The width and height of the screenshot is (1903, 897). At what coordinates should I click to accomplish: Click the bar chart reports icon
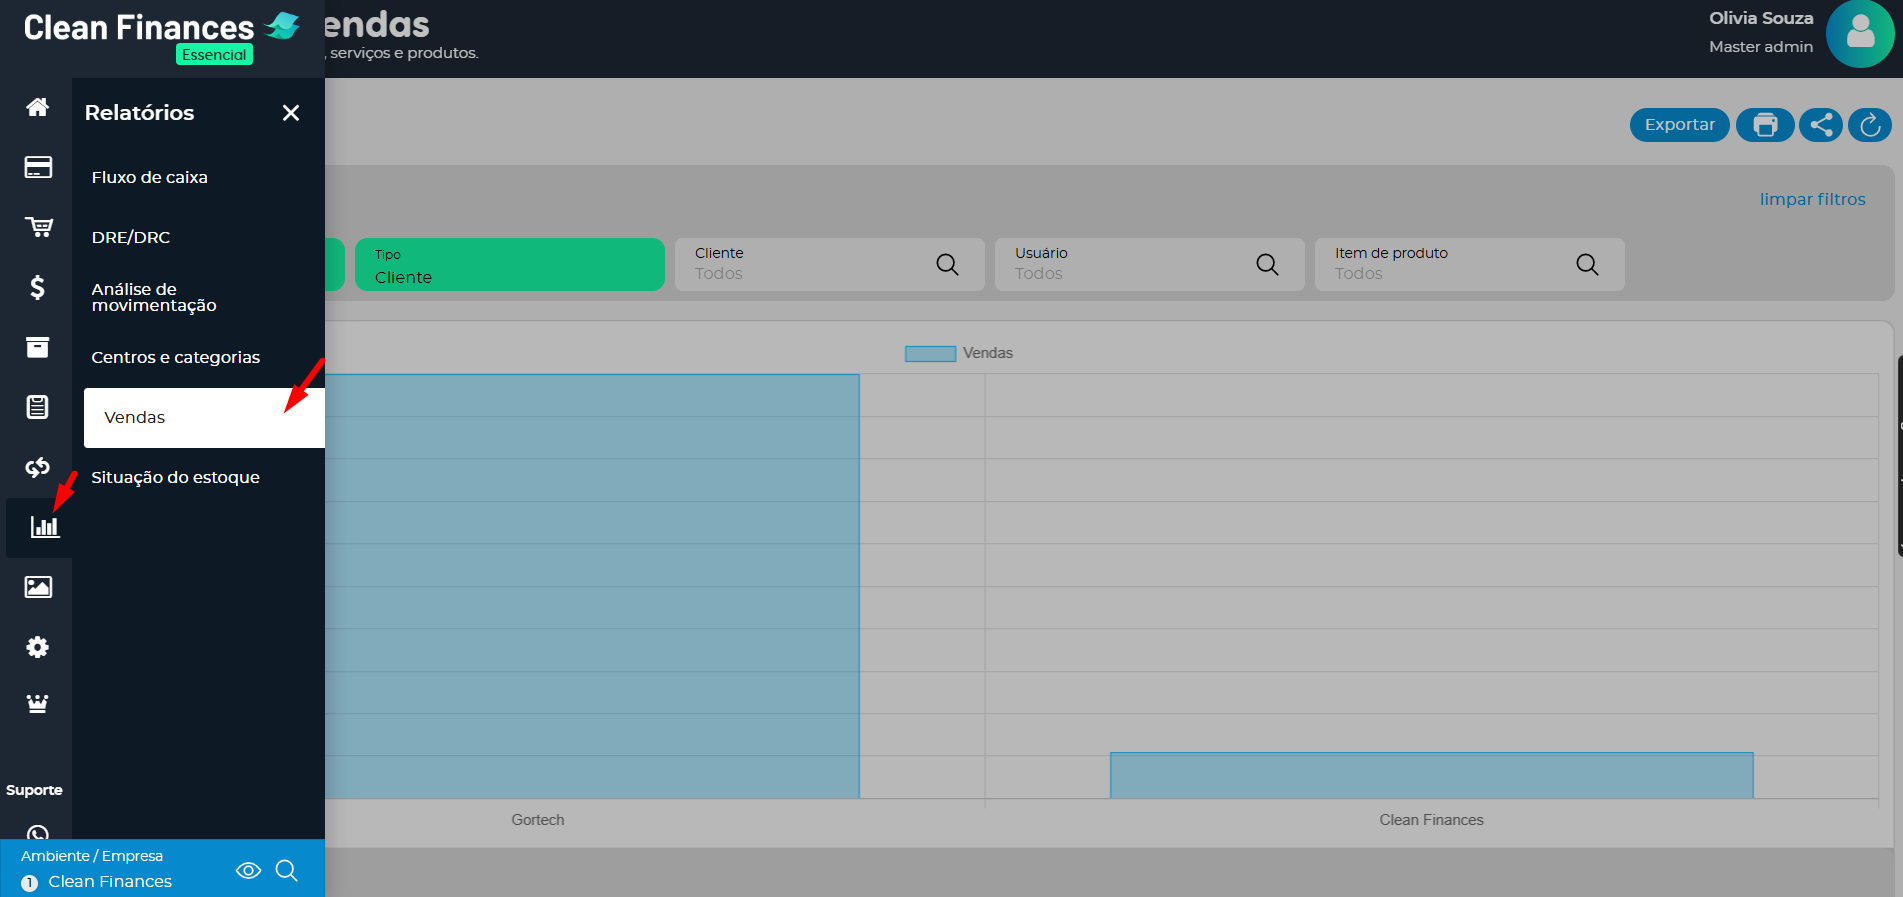43,527
